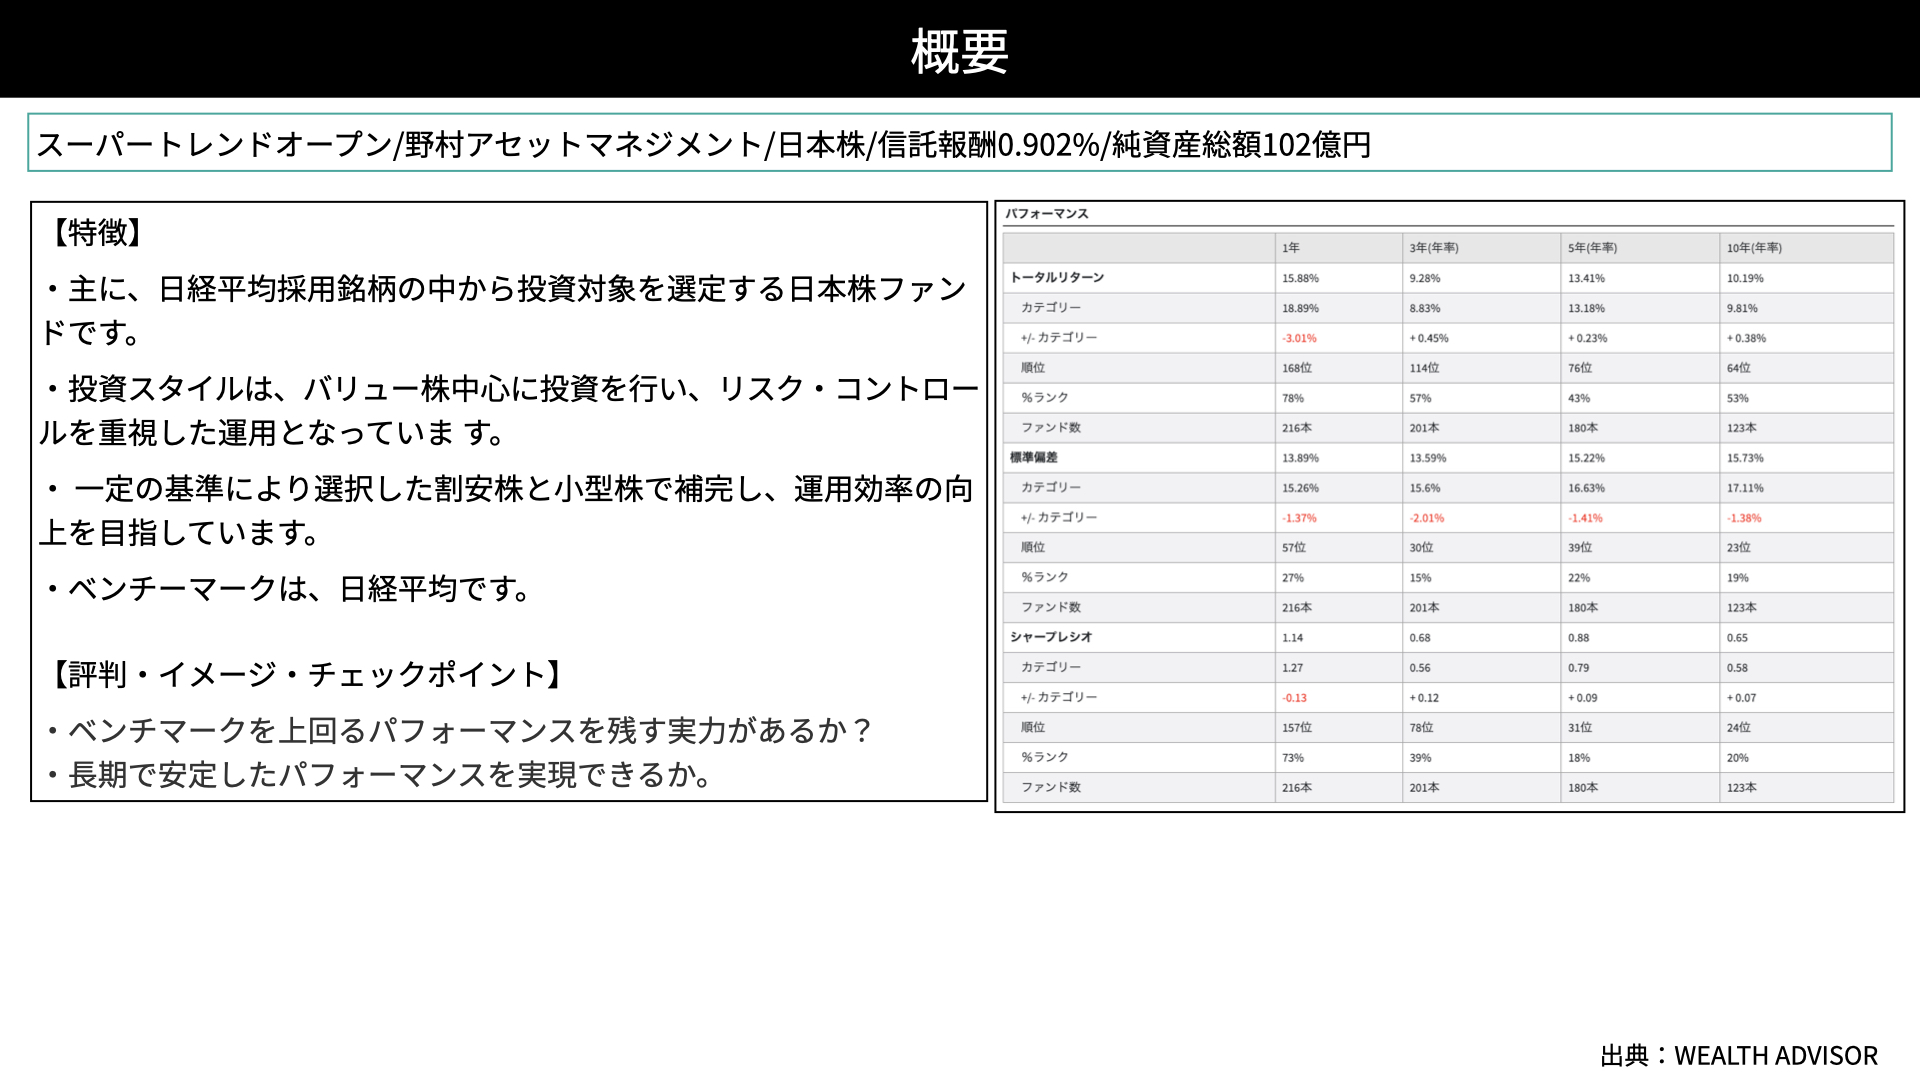Screen dimensions: 1920x1080
Task: Select the トータルリターン row label
Action: click(x=1057, y=277)
